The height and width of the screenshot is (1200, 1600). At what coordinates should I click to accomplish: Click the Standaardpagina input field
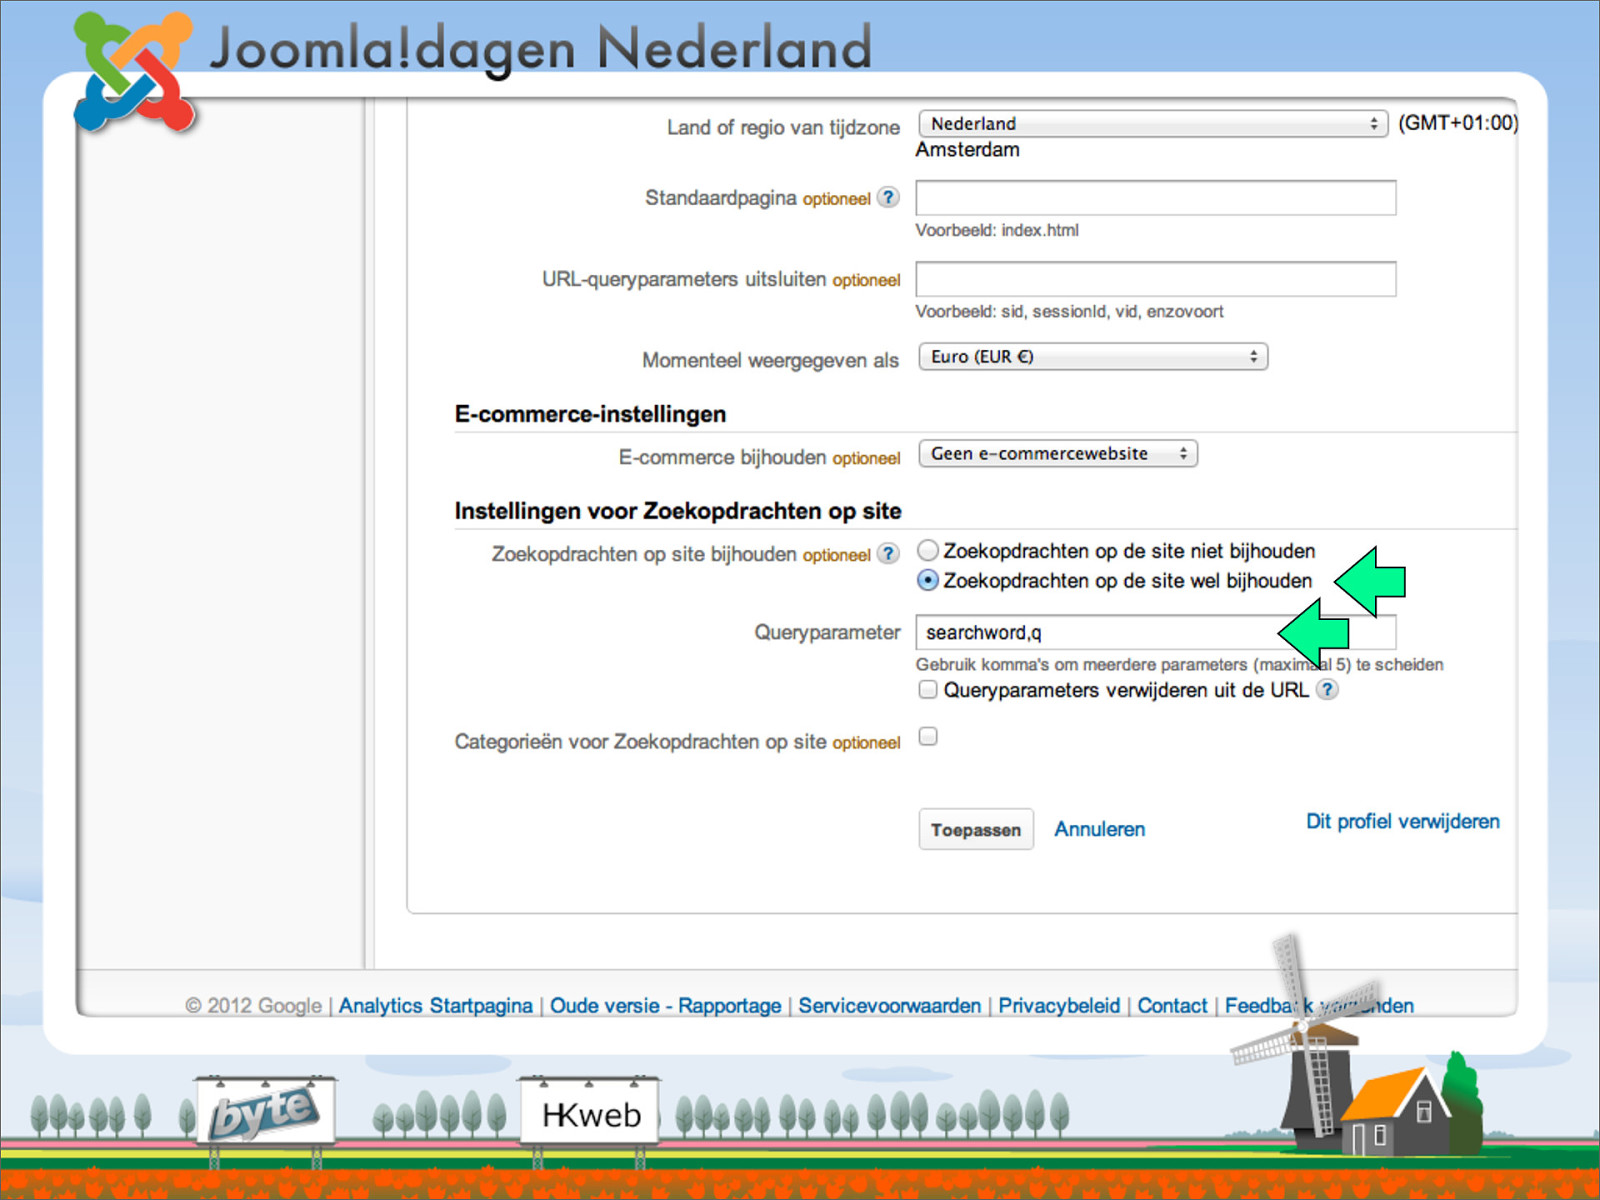tap(1156, 197)
